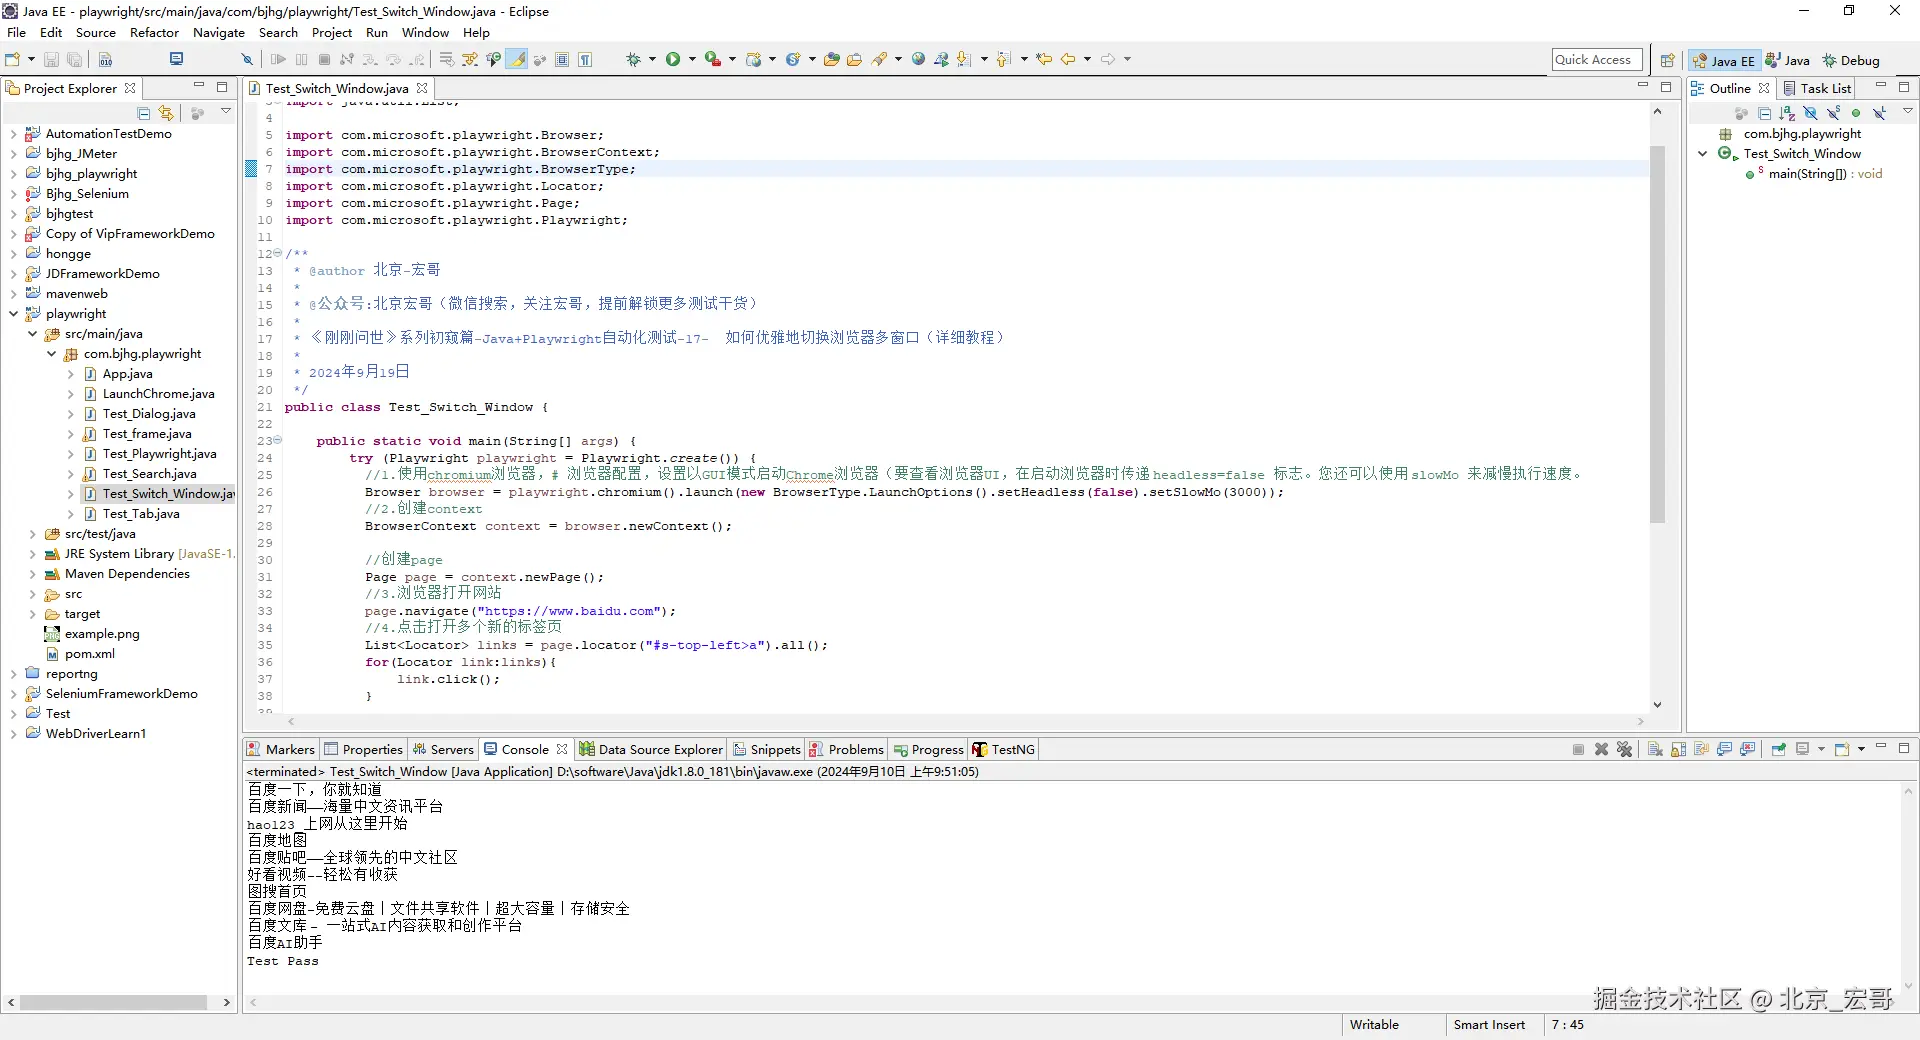
Task: Toggle Hide Local Types in Outline toolbar
Action: 1879,113
